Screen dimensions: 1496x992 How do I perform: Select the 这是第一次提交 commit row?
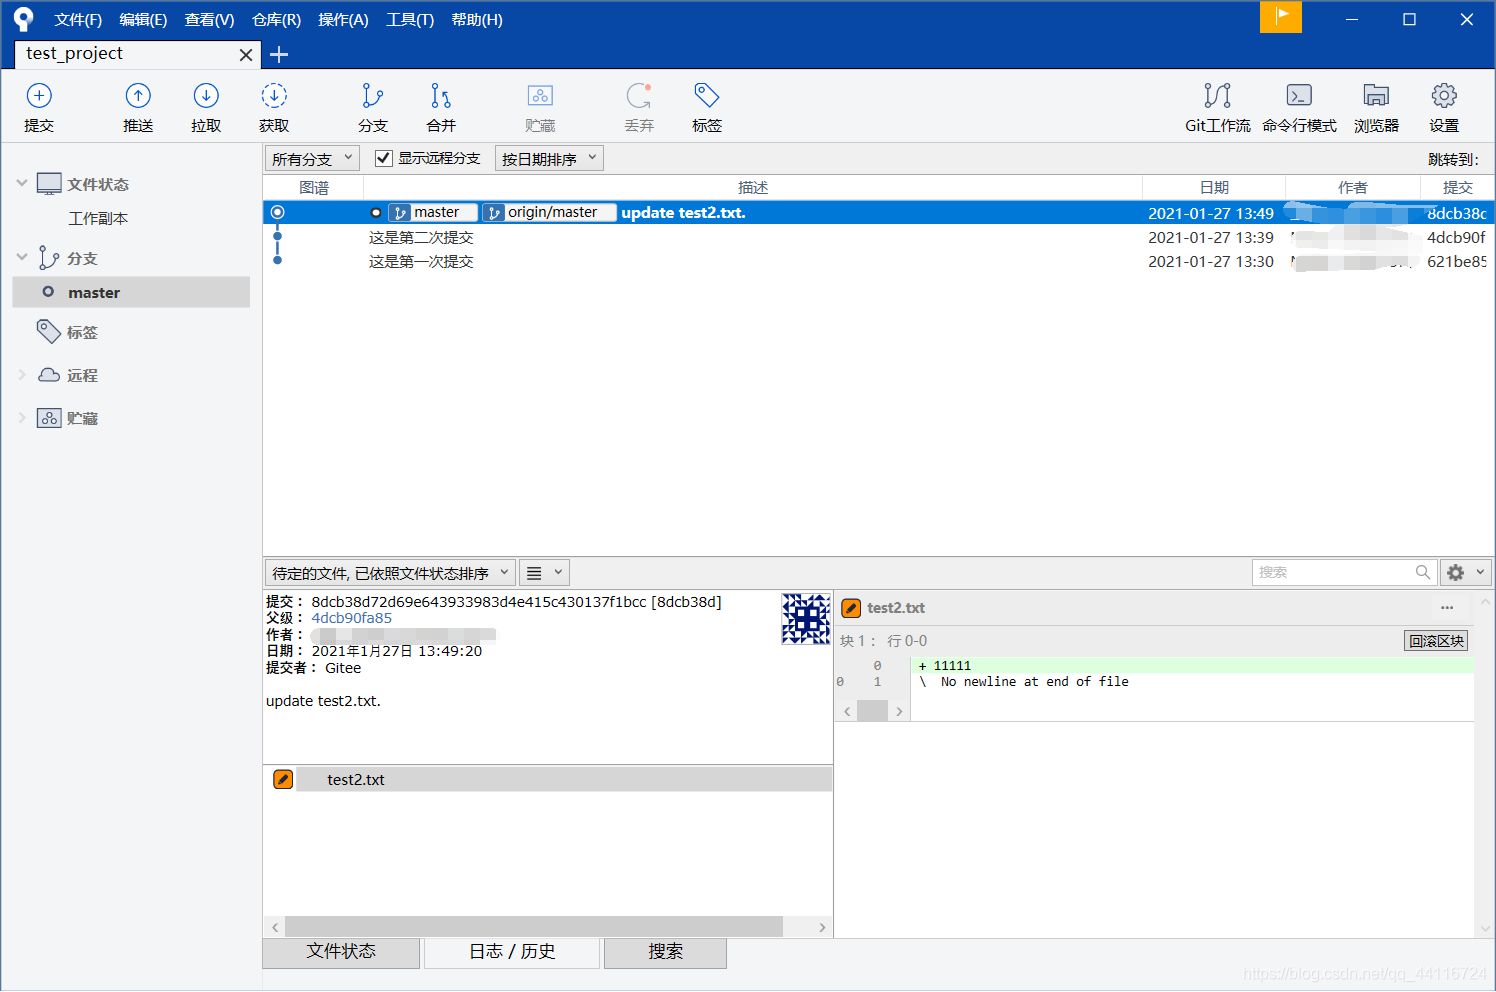(x=878, y=261)
